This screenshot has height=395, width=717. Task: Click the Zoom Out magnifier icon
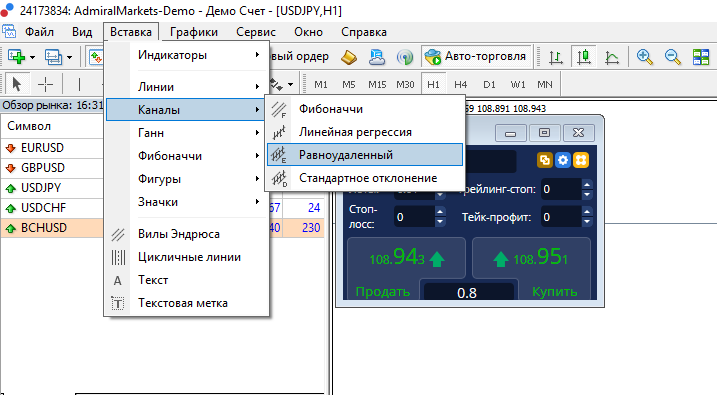[672, 57]
